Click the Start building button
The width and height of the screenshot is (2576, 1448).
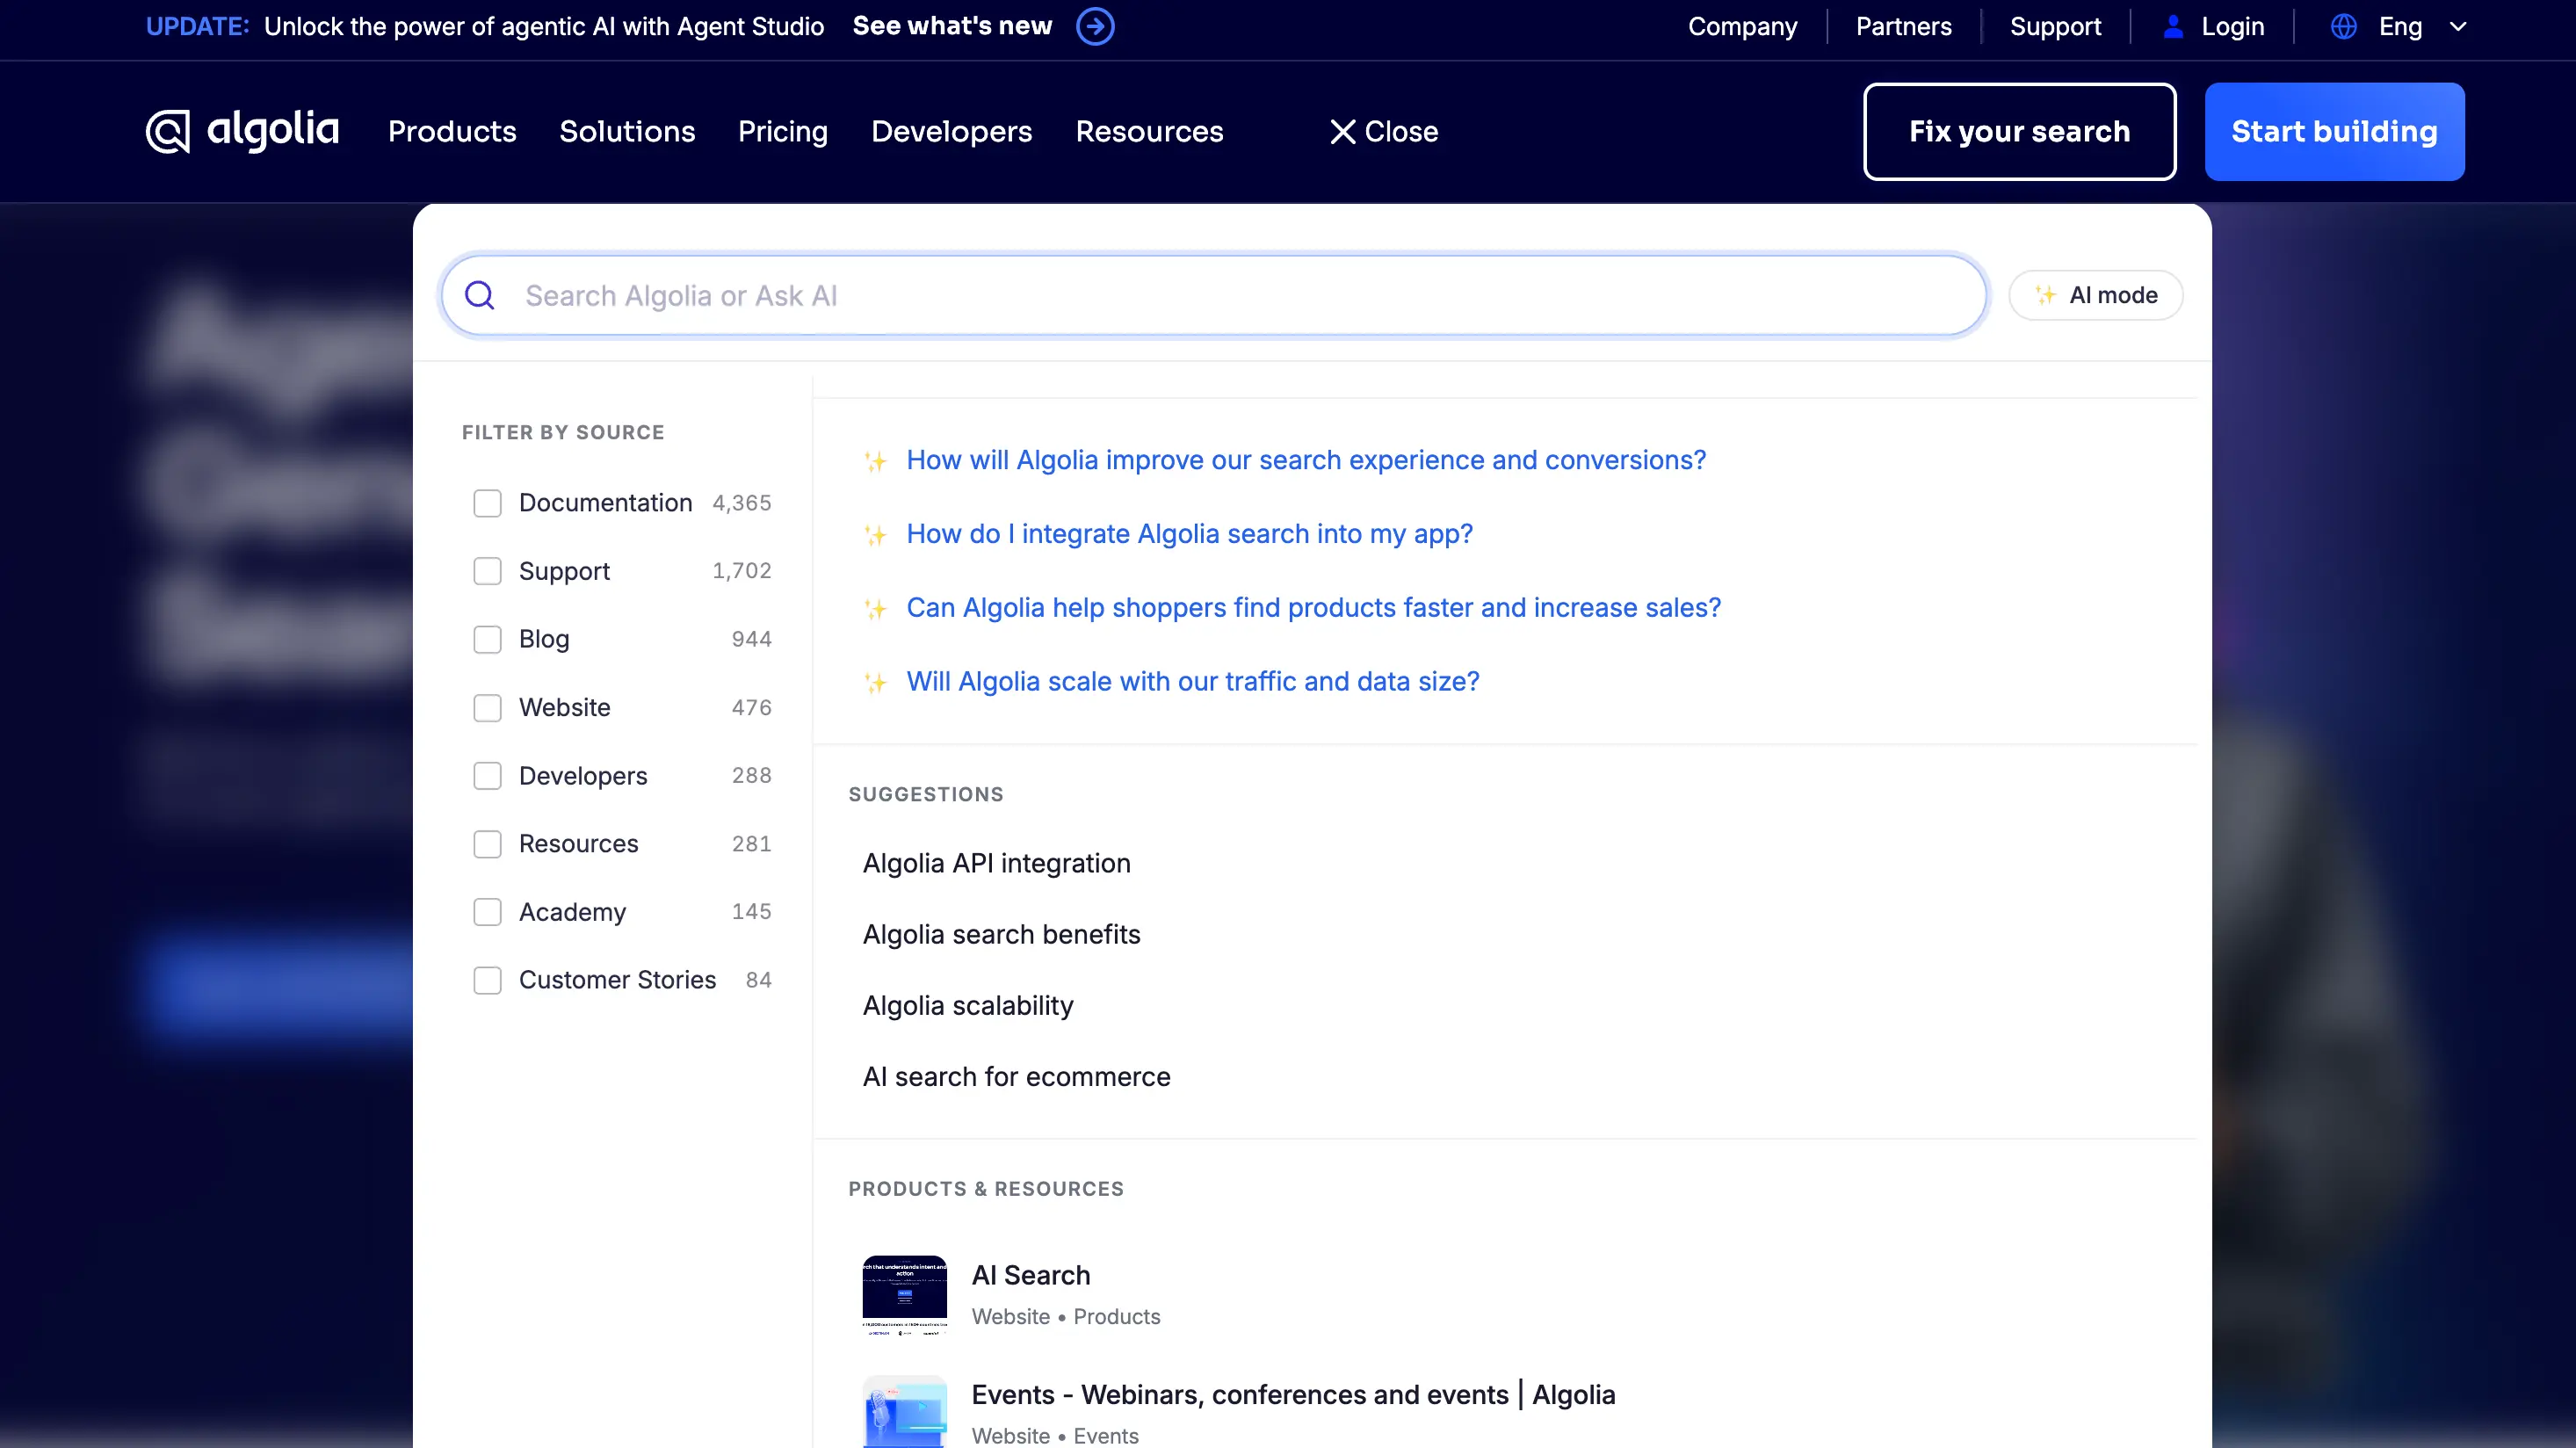(x=2334, y=131)
